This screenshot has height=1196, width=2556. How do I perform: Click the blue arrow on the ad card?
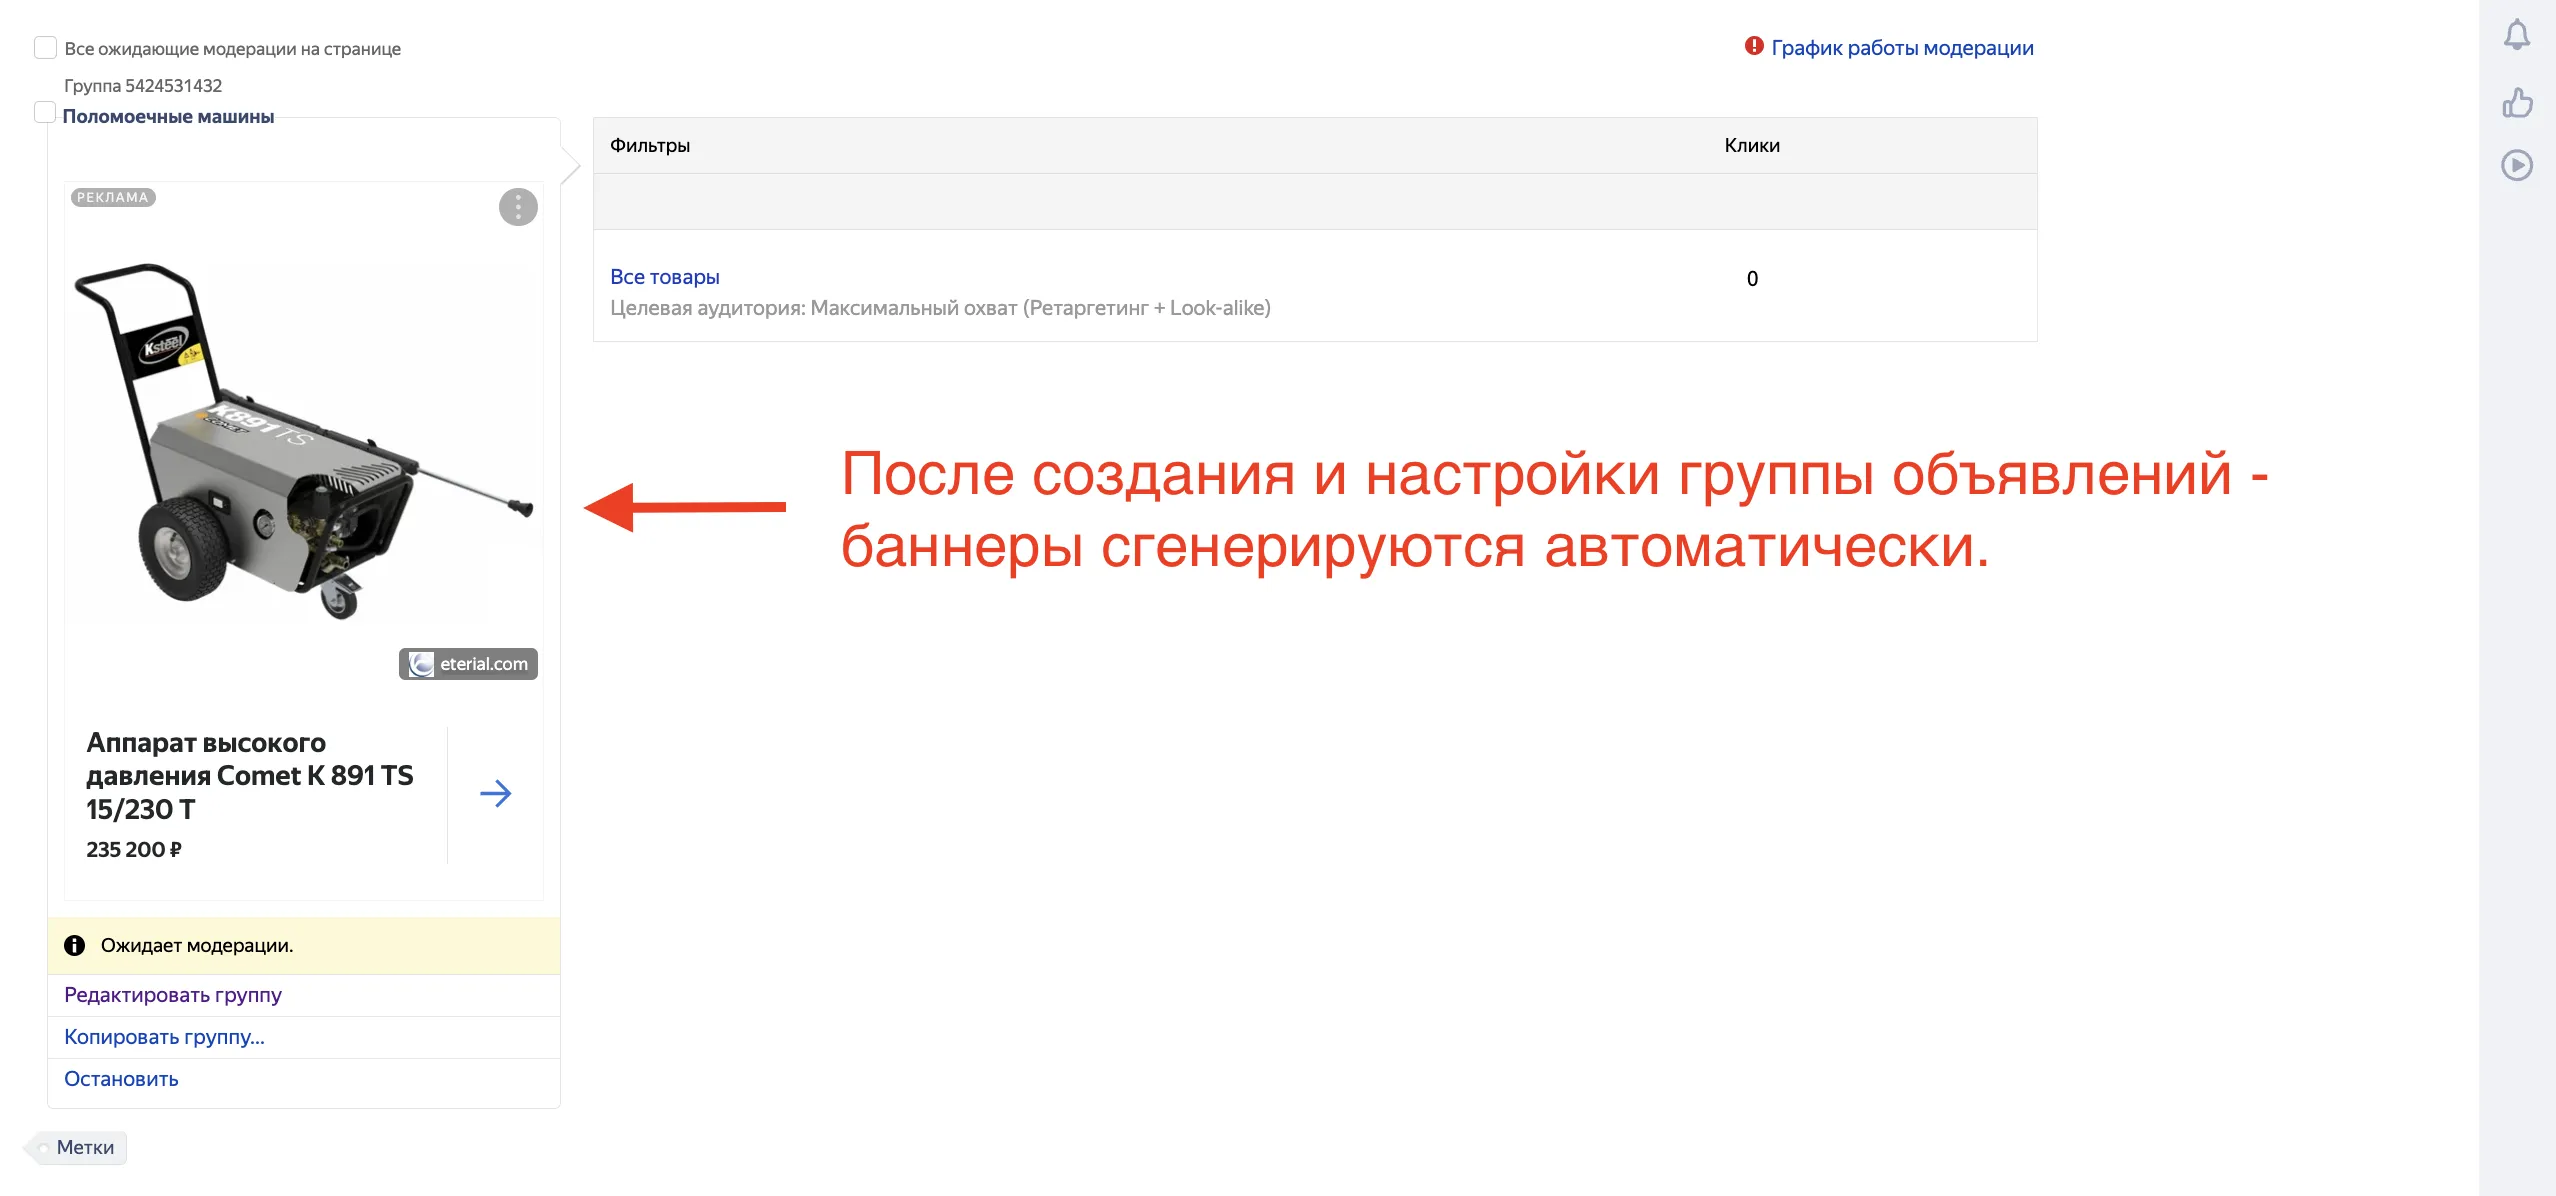(x=497, y=792)
